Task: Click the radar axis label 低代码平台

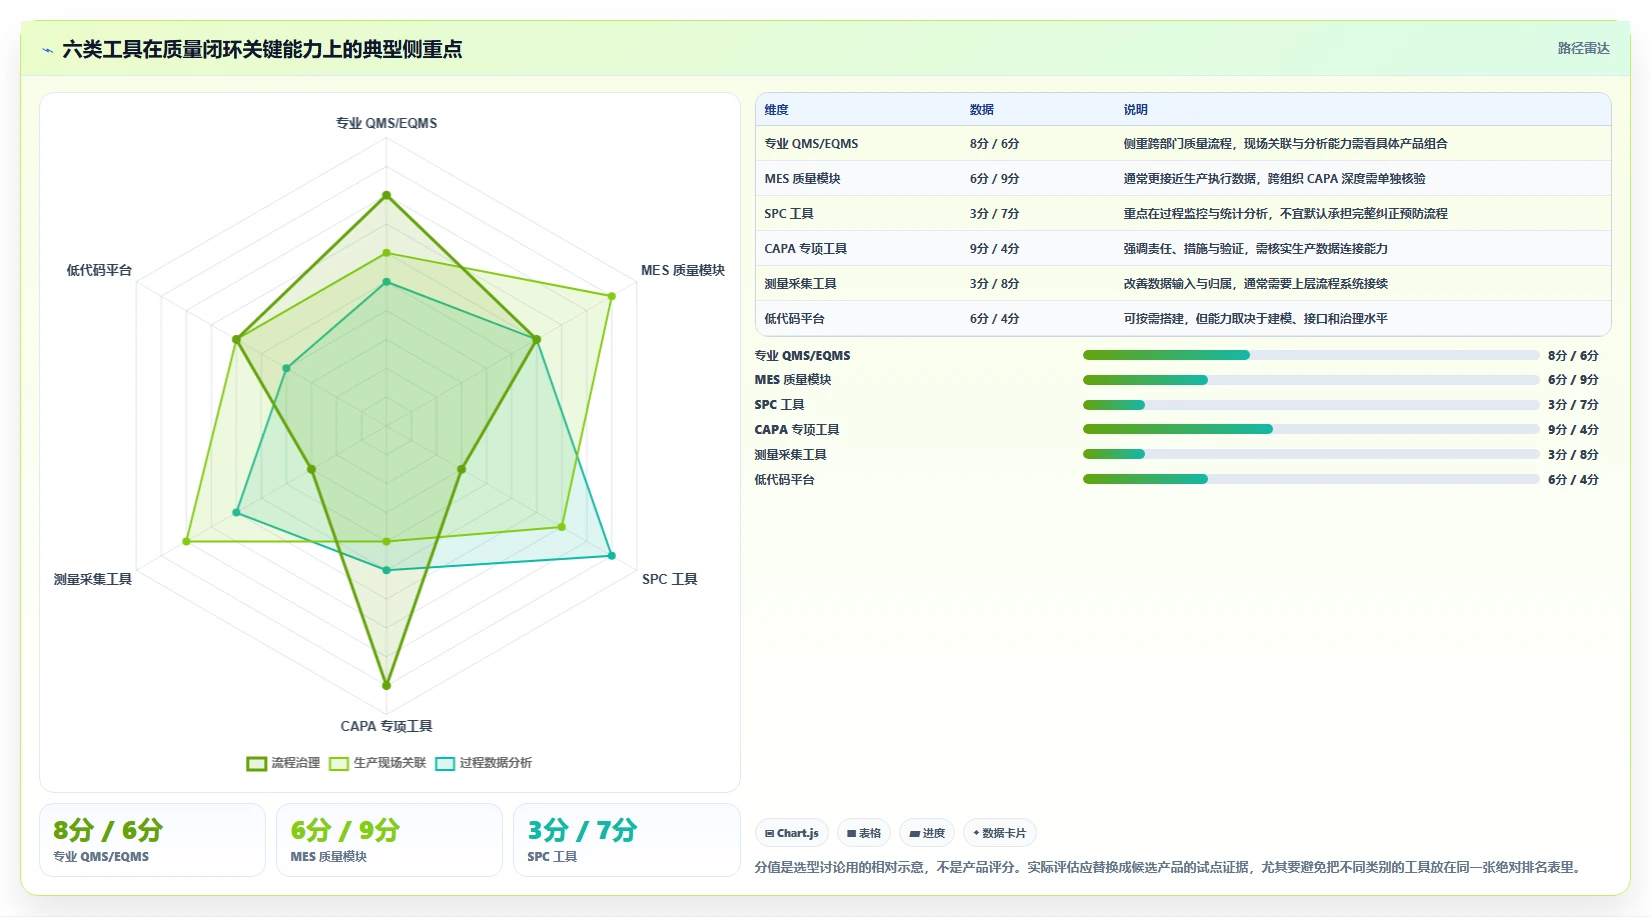Action: pyautogui.click(x=99, y=270)
